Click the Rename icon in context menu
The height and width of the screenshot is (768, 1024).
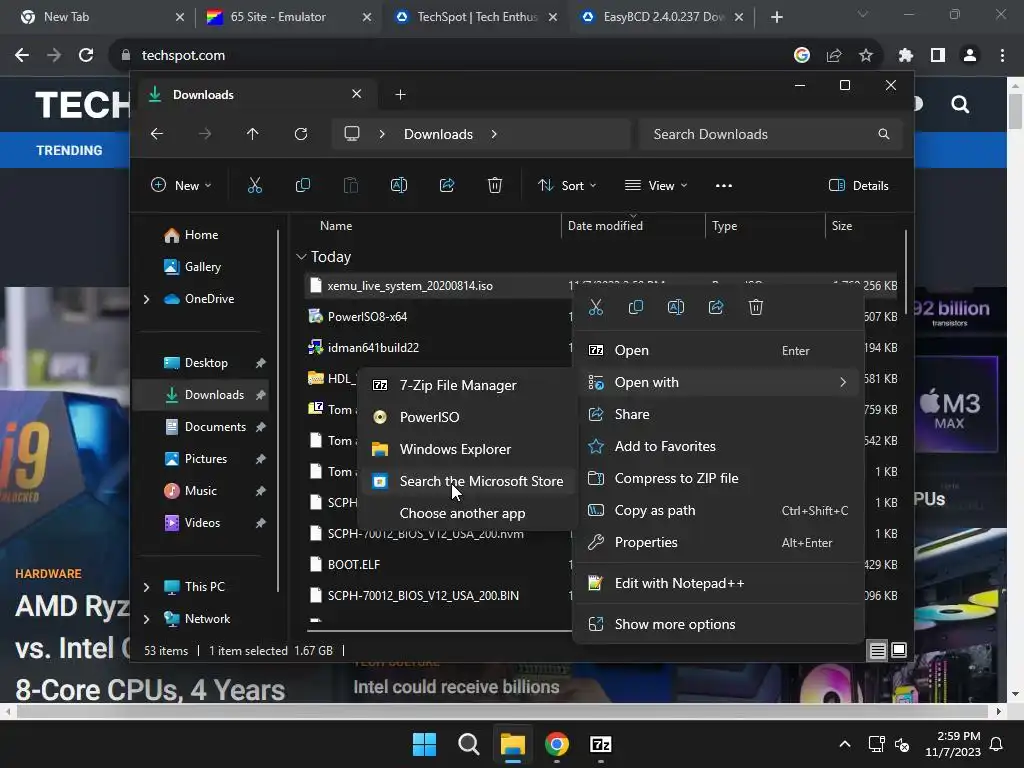(676, 307)
